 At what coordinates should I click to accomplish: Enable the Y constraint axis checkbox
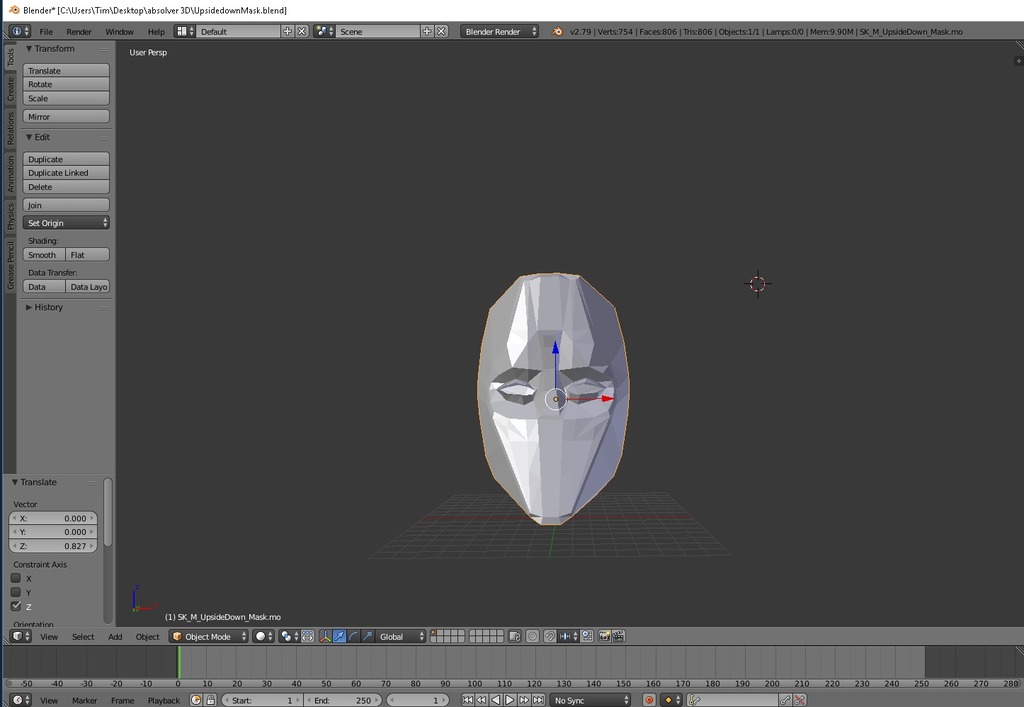(x=16, y=592)
